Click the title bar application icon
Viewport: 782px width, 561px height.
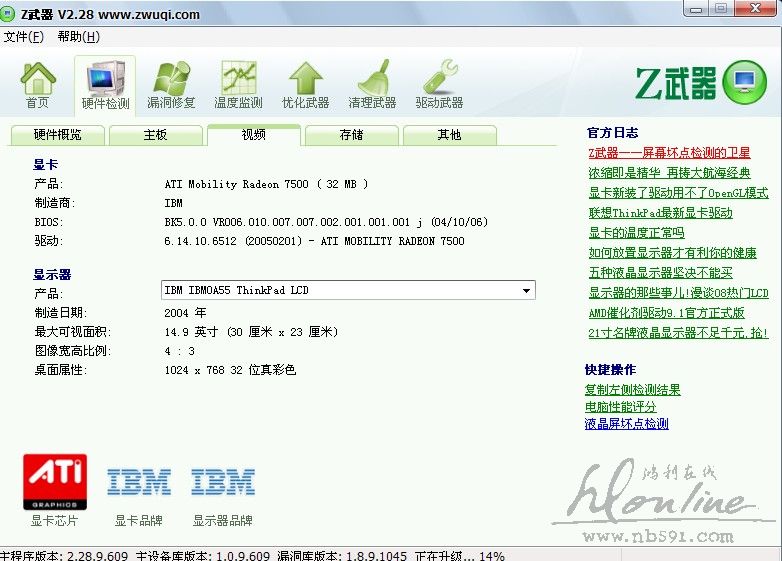7,14
